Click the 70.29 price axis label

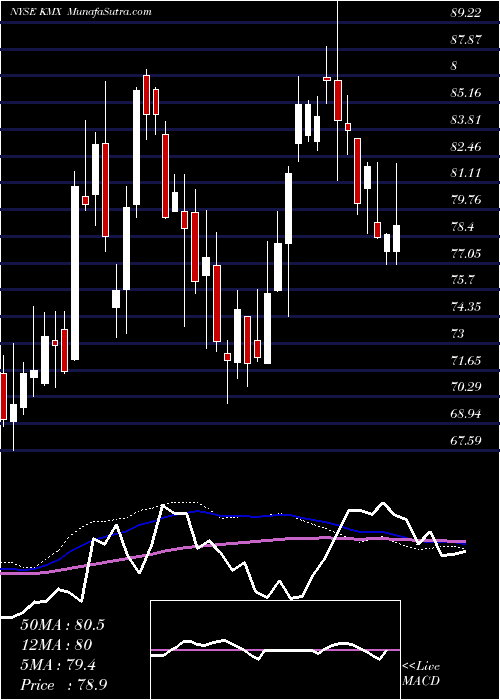tap(466, 386)
